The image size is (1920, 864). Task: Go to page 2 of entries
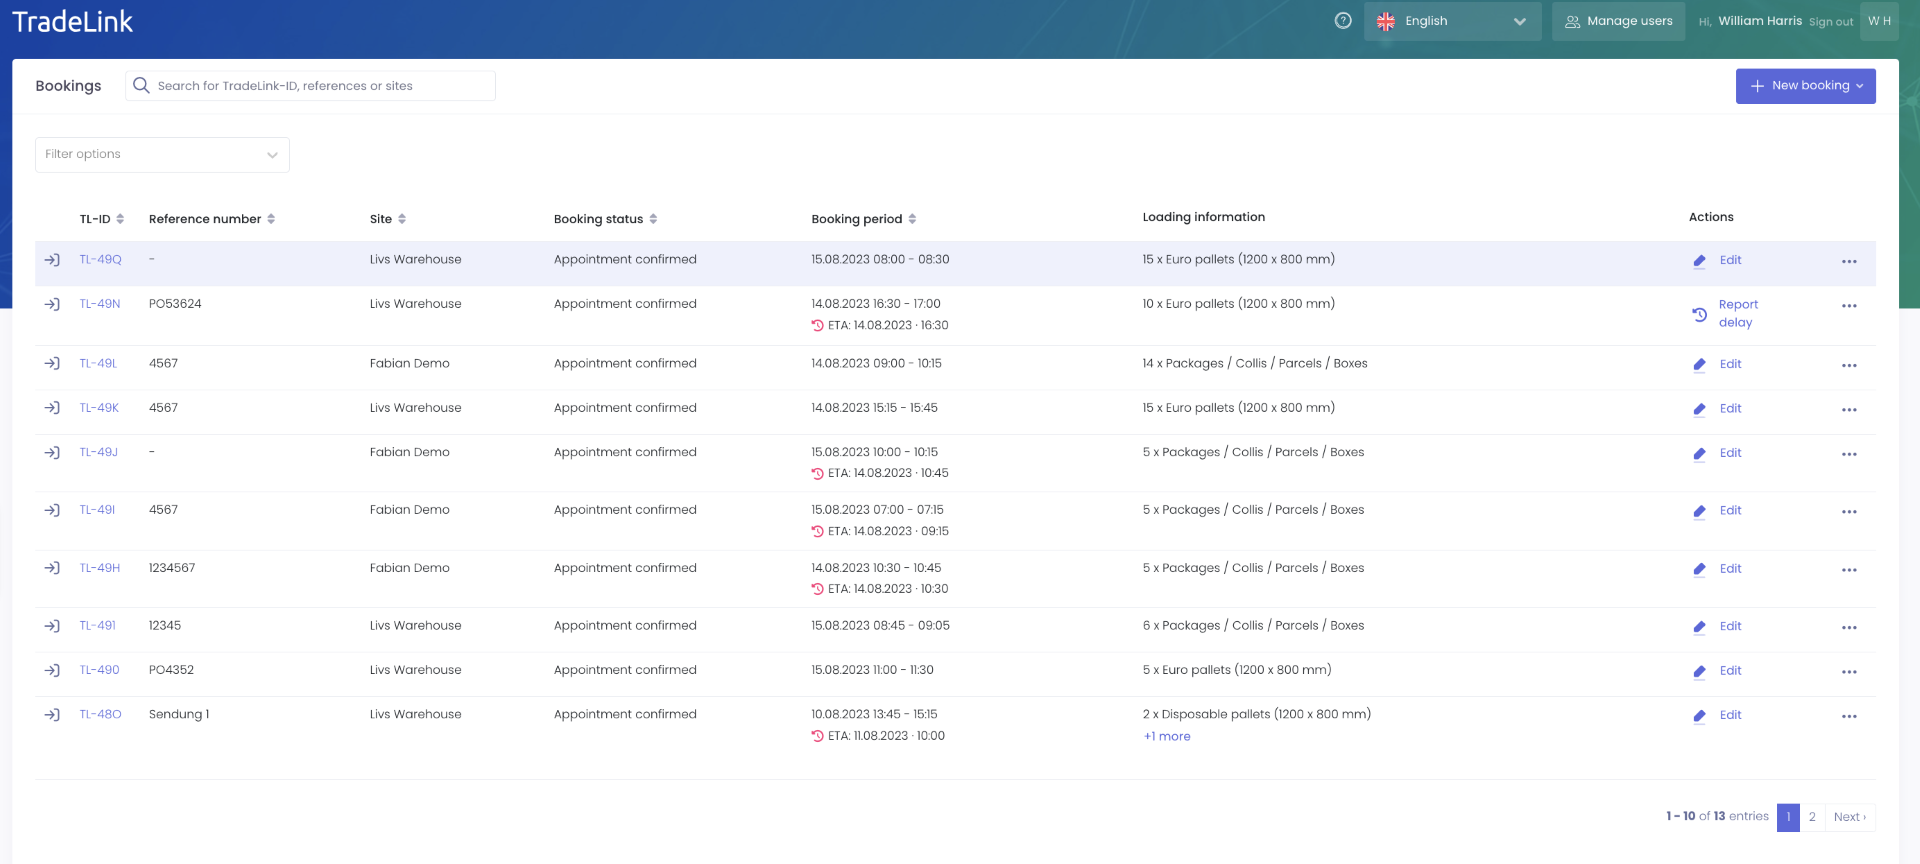(1812, 817)
